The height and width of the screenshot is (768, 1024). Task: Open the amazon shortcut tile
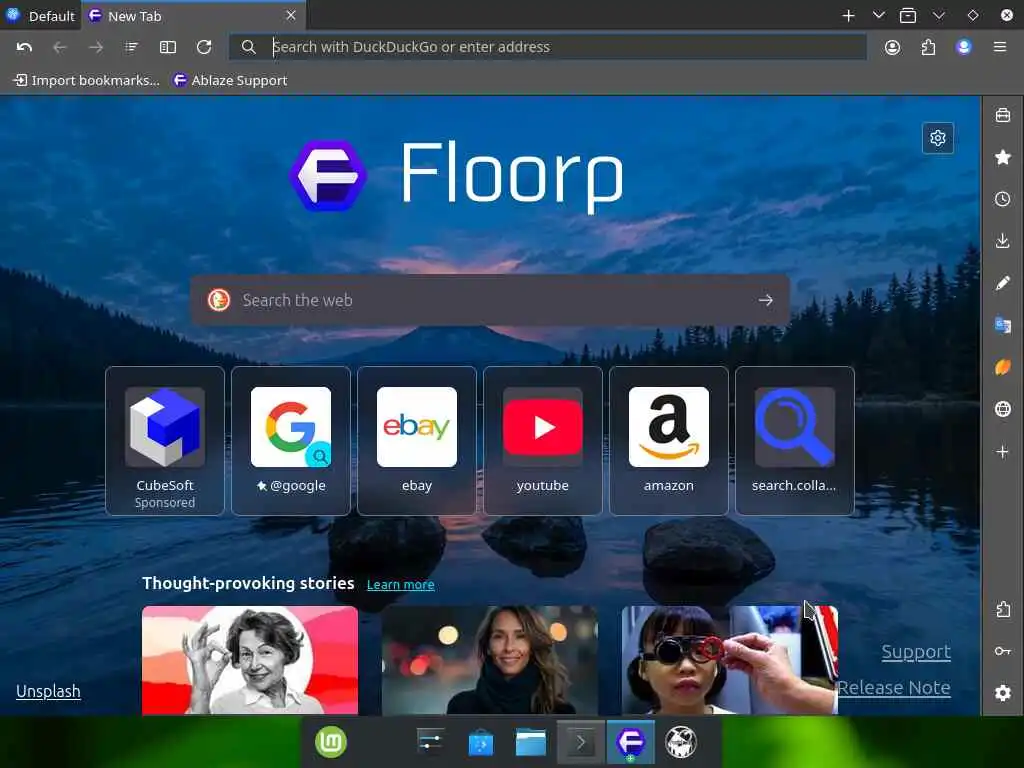point(669,441)
